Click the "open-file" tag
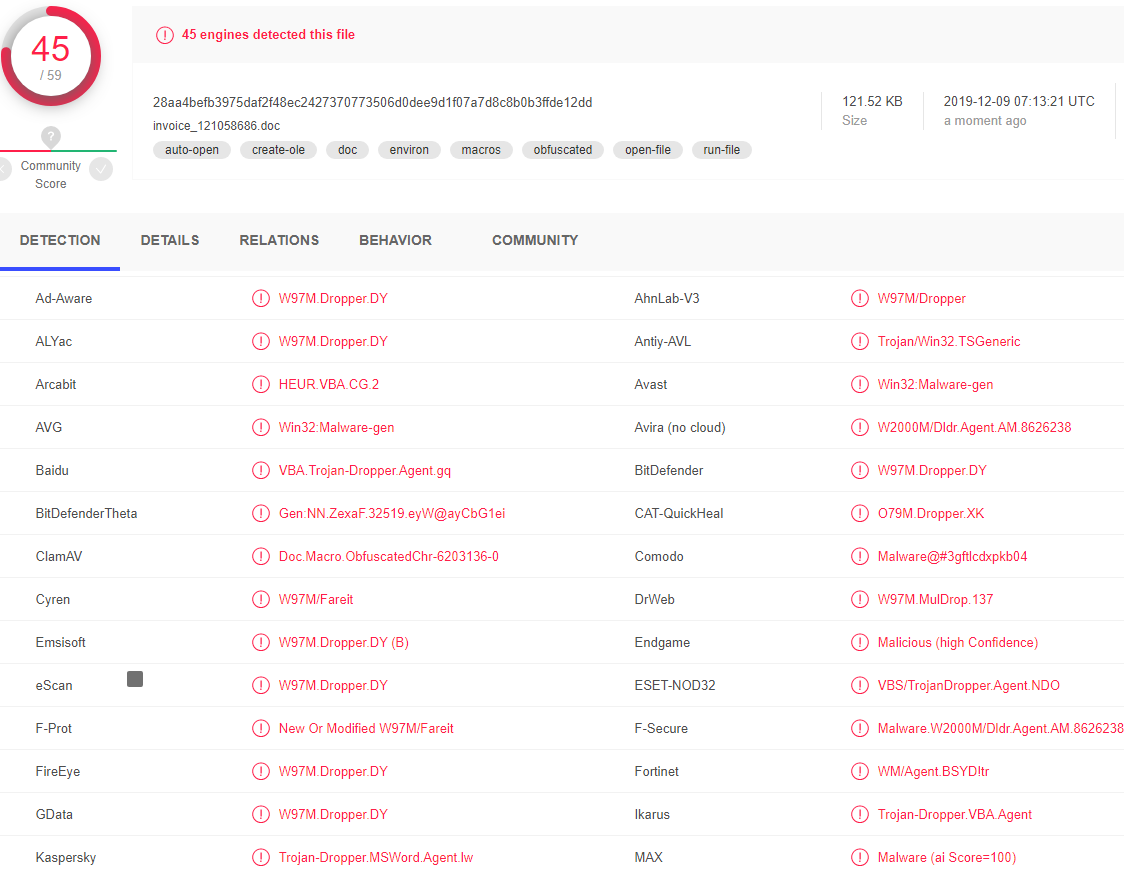 (x=648, y=150)
